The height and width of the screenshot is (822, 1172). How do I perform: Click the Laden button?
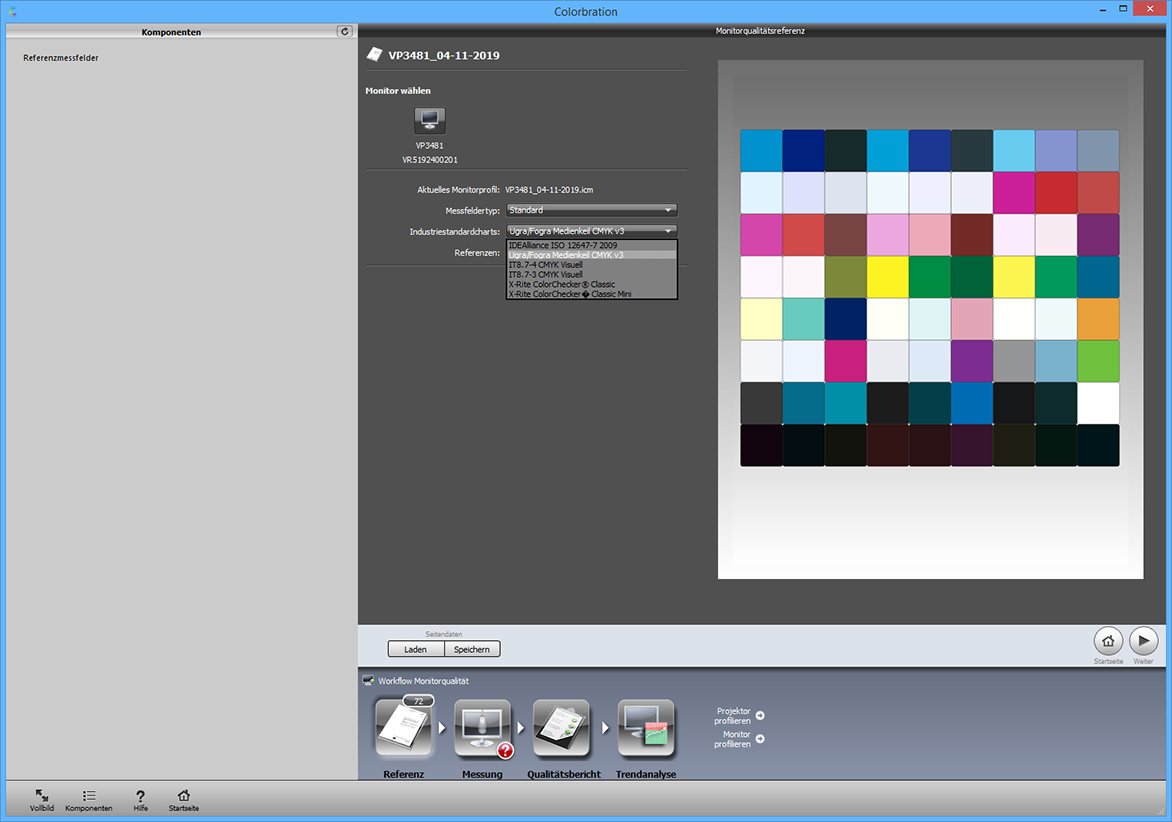(416, 649)
